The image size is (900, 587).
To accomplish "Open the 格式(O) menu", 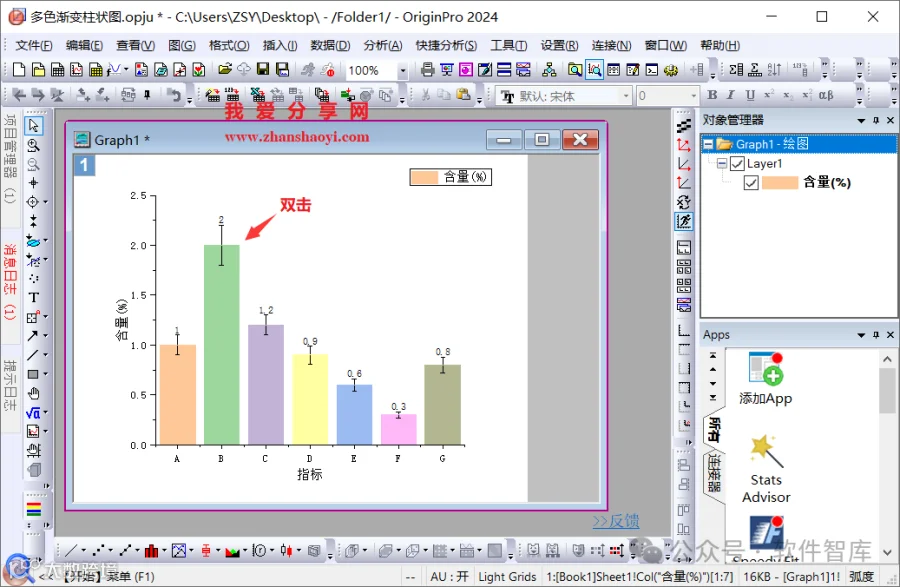I will (x=229, y=45).
